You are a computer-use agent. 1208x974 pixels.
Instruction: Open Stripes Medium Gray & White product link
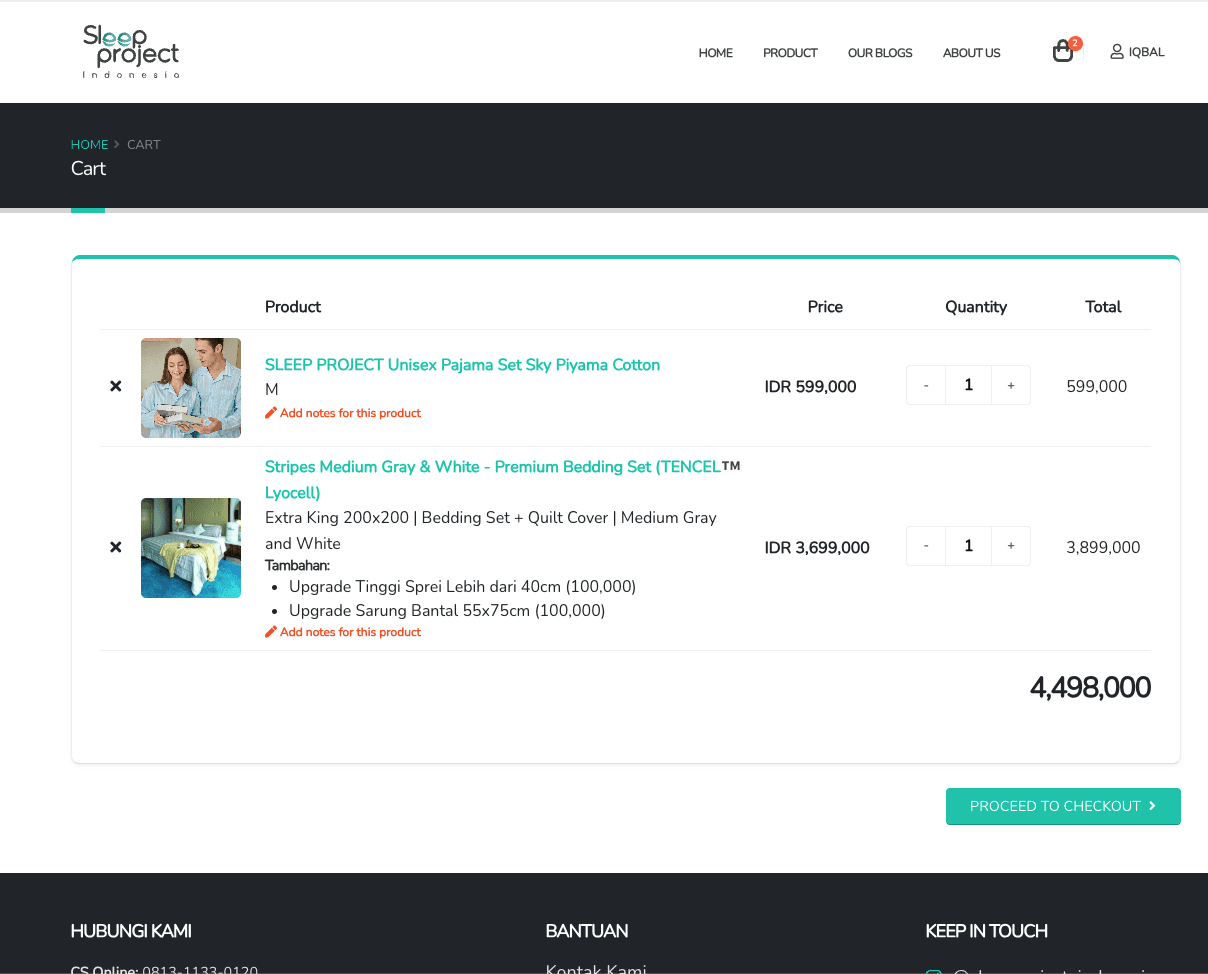[503, 480]
